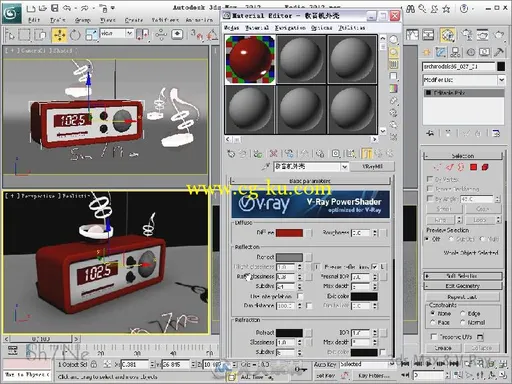Select the Rotate tool in main toolbar

[75, 35]
